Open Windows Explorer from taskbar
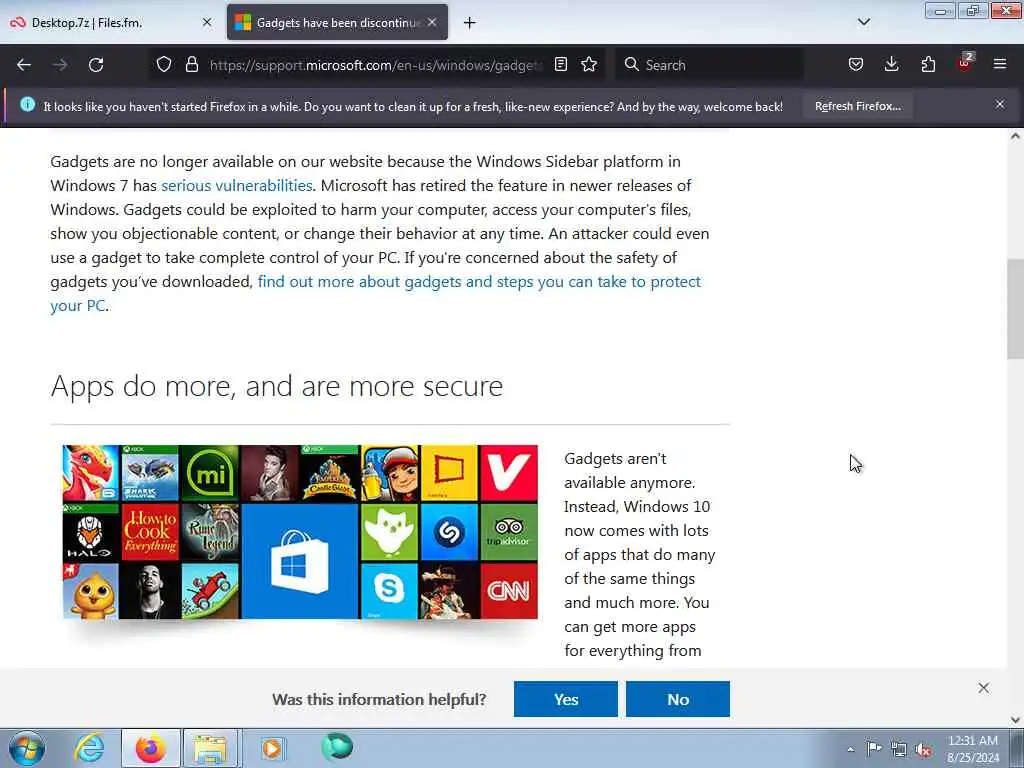The height and width of the screenshot is (768, 1024). point(210,748)
